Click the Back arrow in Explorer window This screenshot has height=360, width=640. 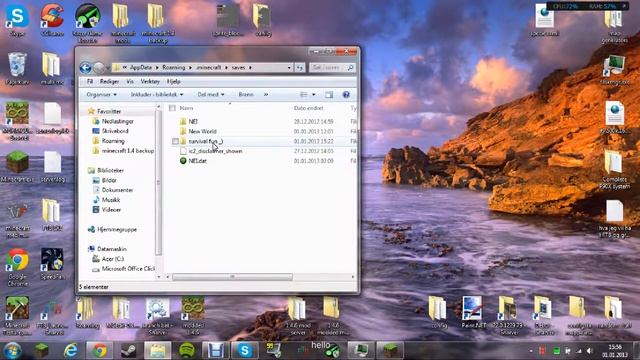tap(85, 68)
